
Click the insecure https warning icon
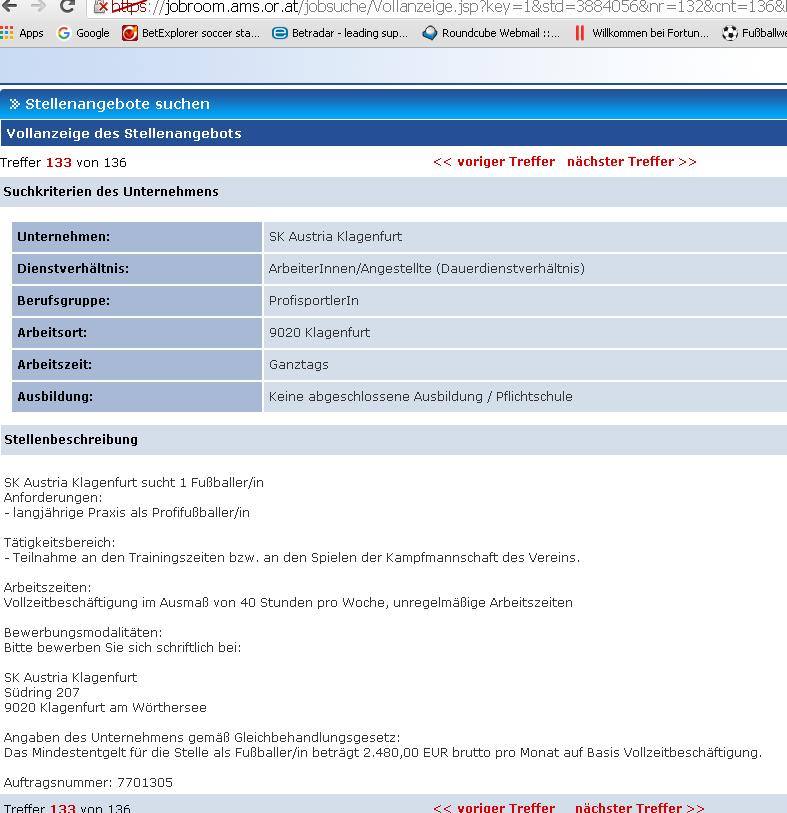click(101, 7)
